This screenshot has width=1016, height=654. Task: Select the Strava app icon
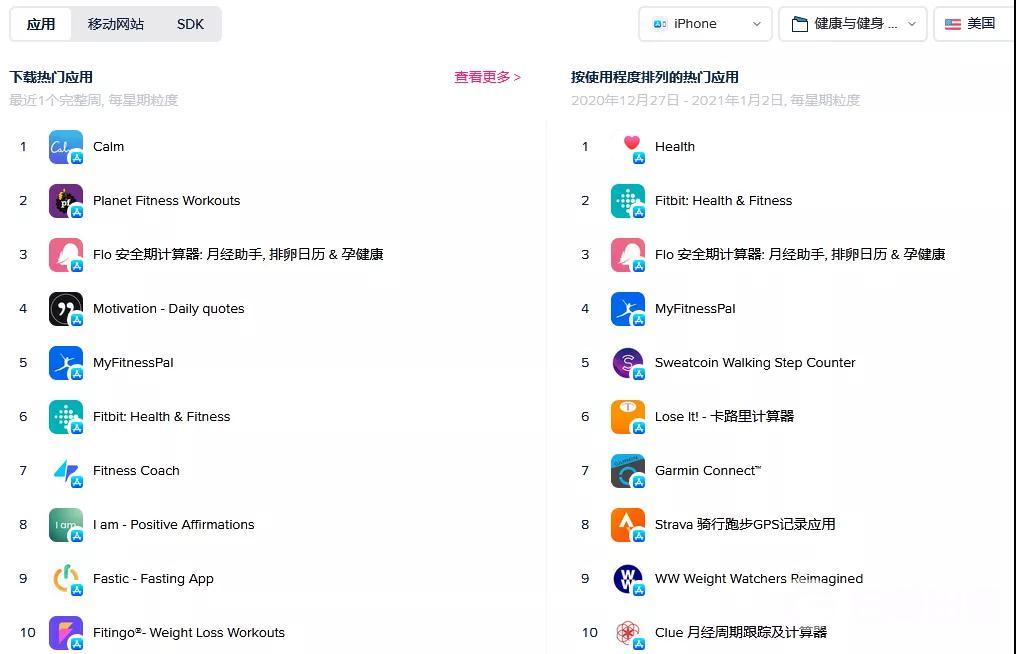click(x=628, y=524)
